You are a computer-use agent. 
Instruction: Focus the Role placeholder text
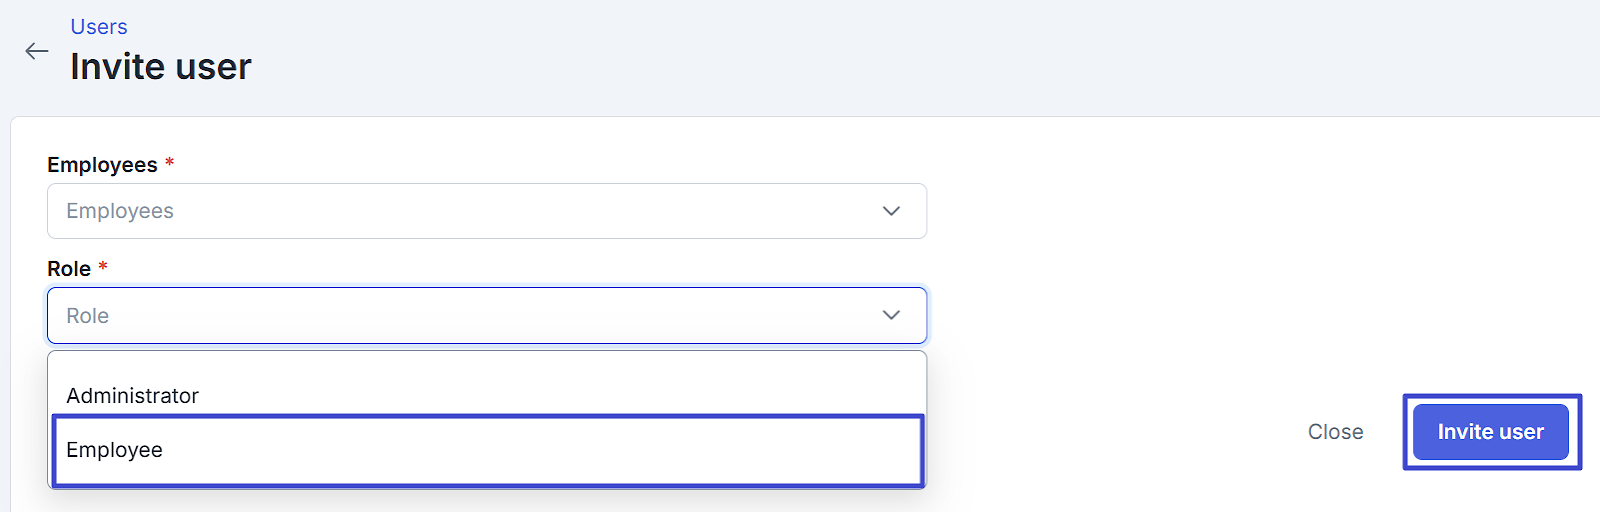click(x=88, y=316)
